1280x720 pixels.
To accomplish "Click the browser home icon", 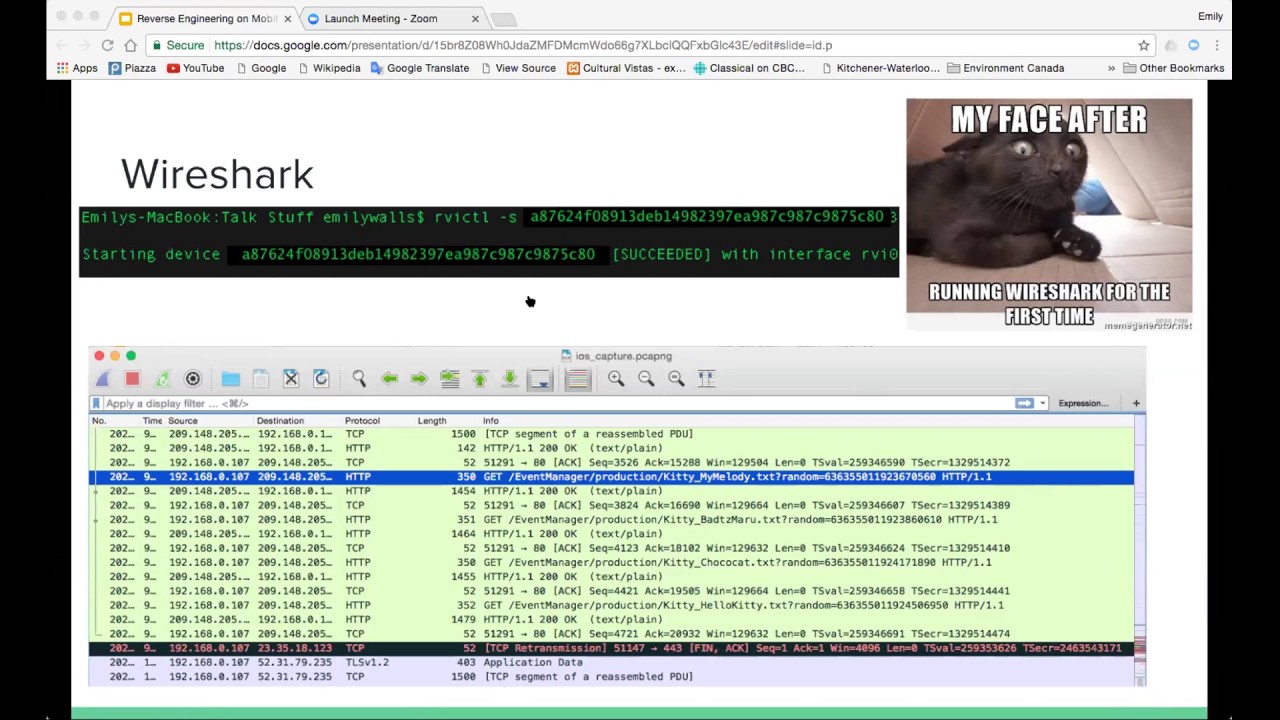I will (130, 45).
